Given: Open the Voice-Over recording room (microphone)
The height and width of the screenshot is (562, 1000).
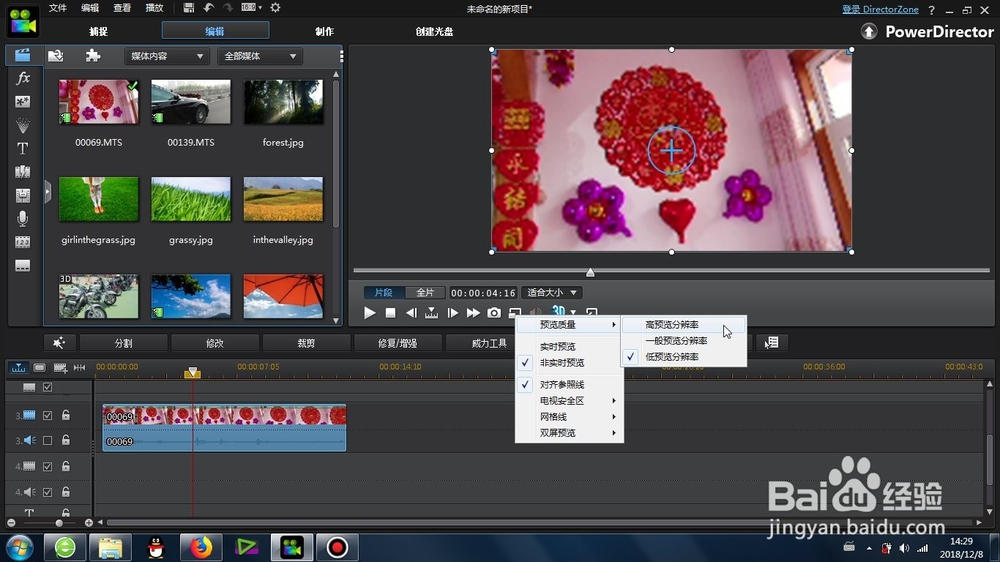Looking at the screenshot, I should 22,219.
